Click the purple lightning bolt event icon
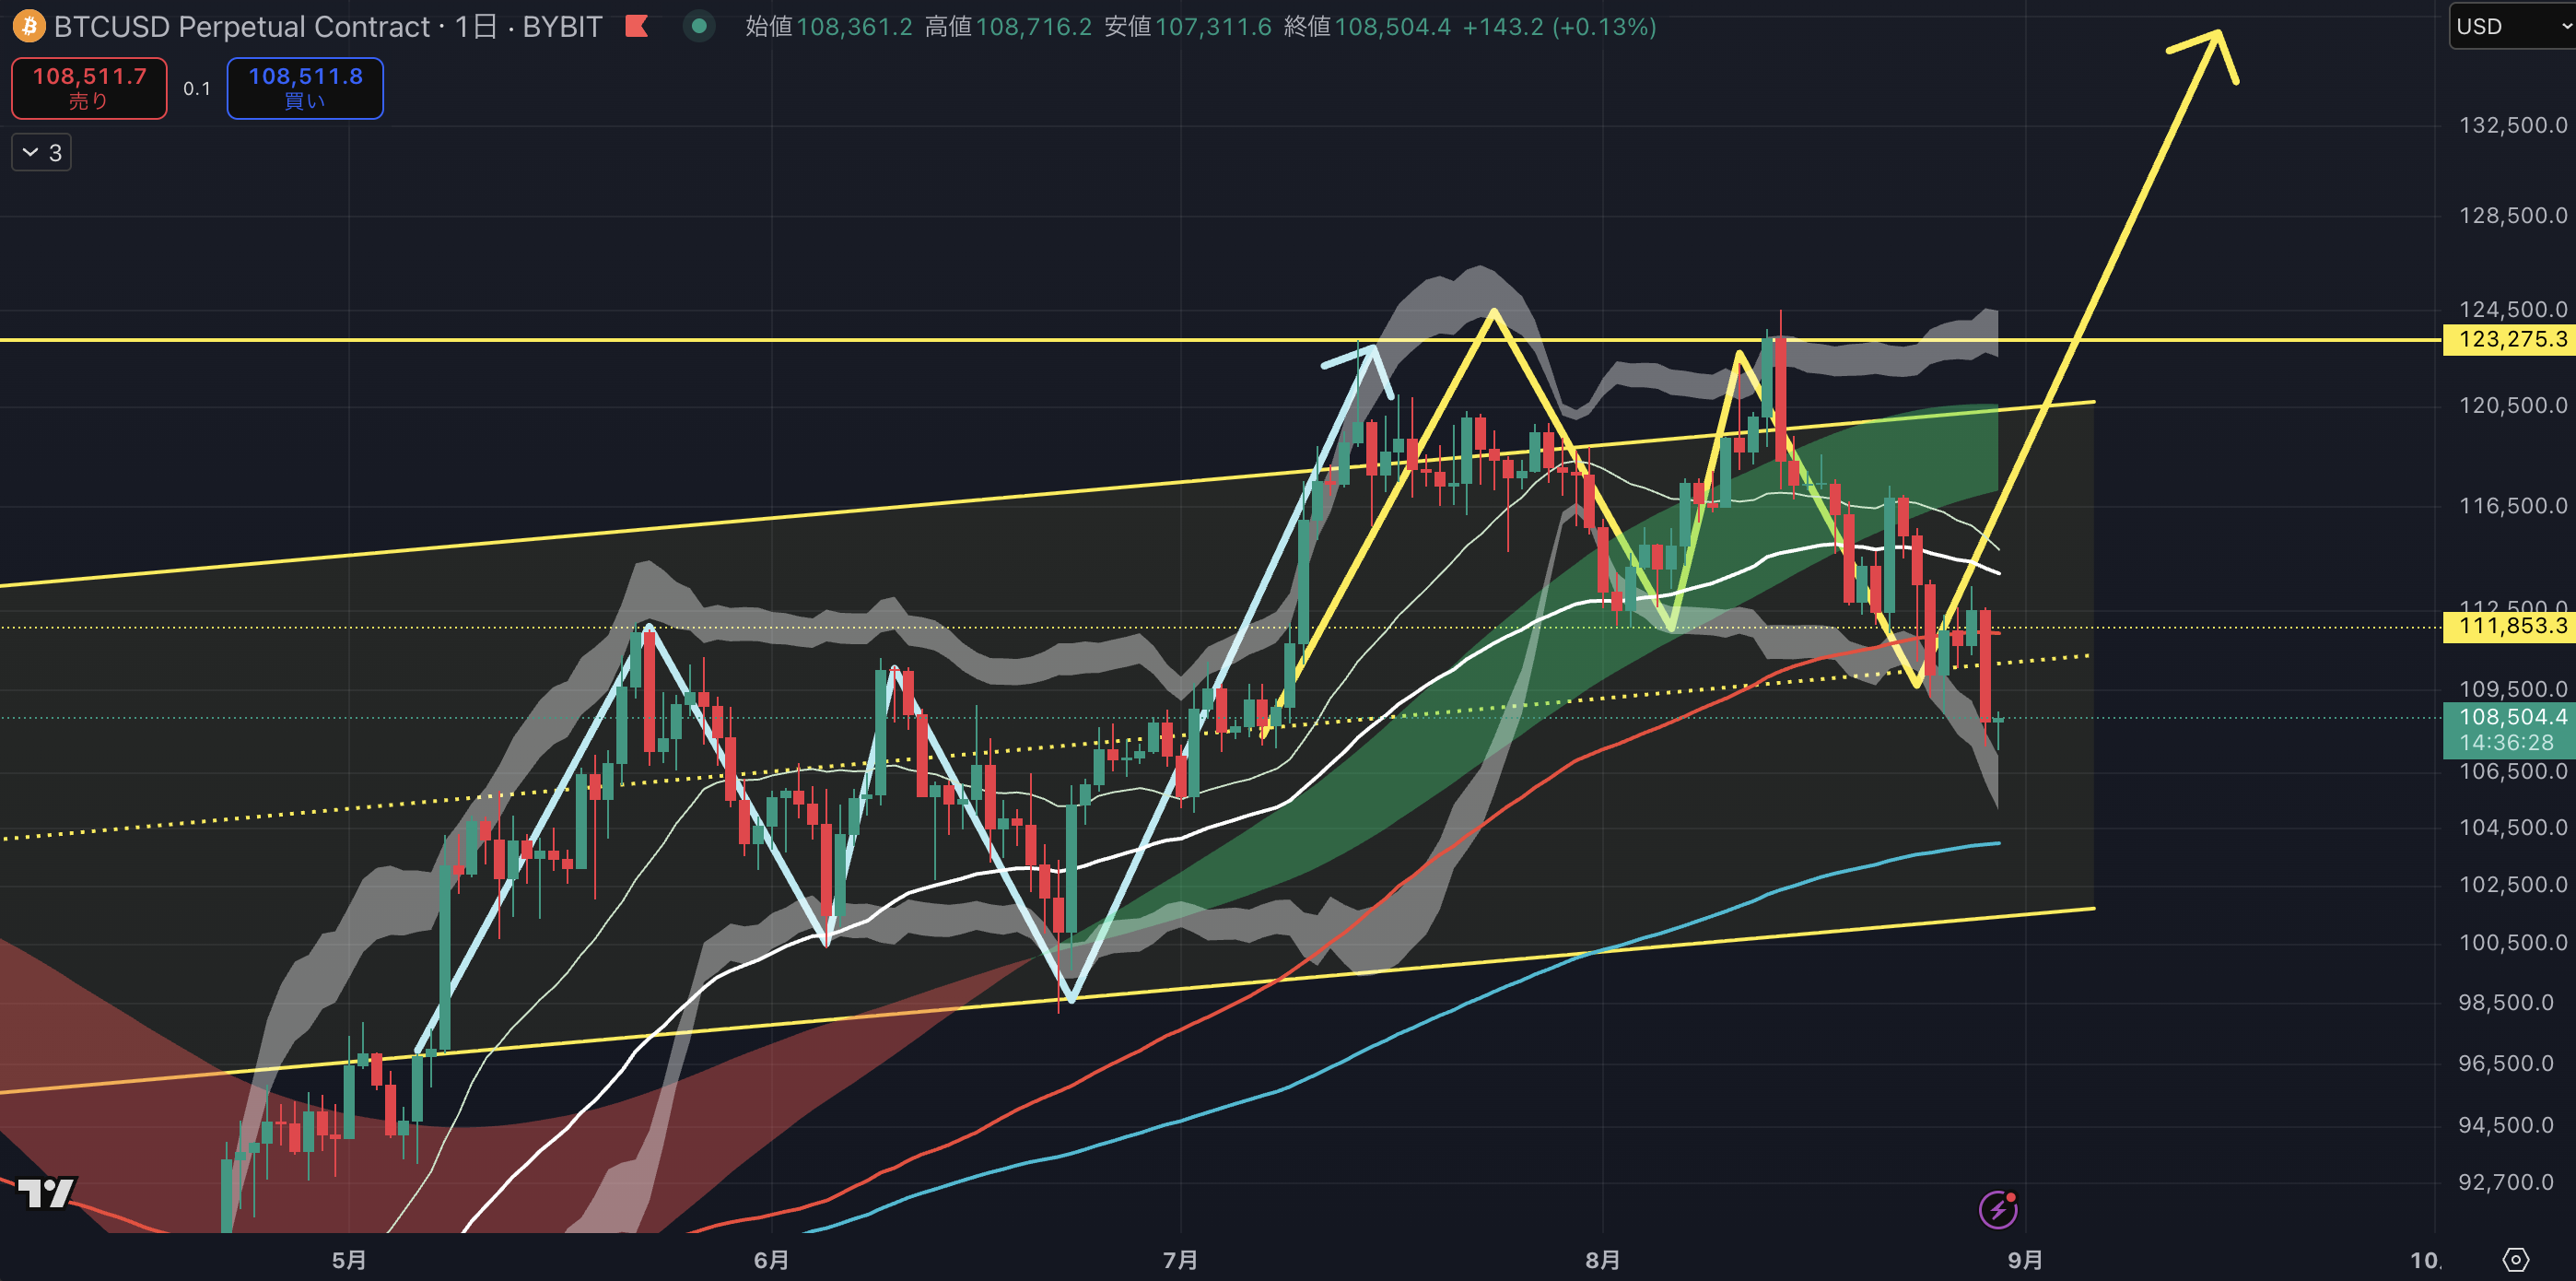 [1998, 1209]
